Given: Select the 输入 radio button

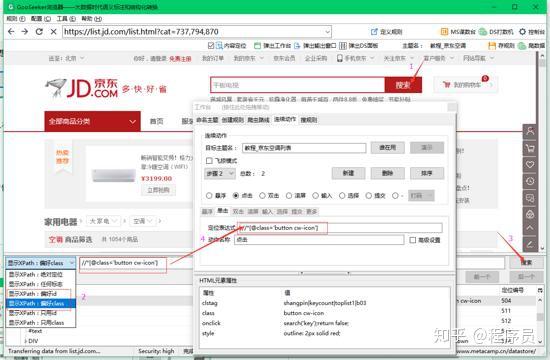Looking at the screenshot, I should pos(316,195).
